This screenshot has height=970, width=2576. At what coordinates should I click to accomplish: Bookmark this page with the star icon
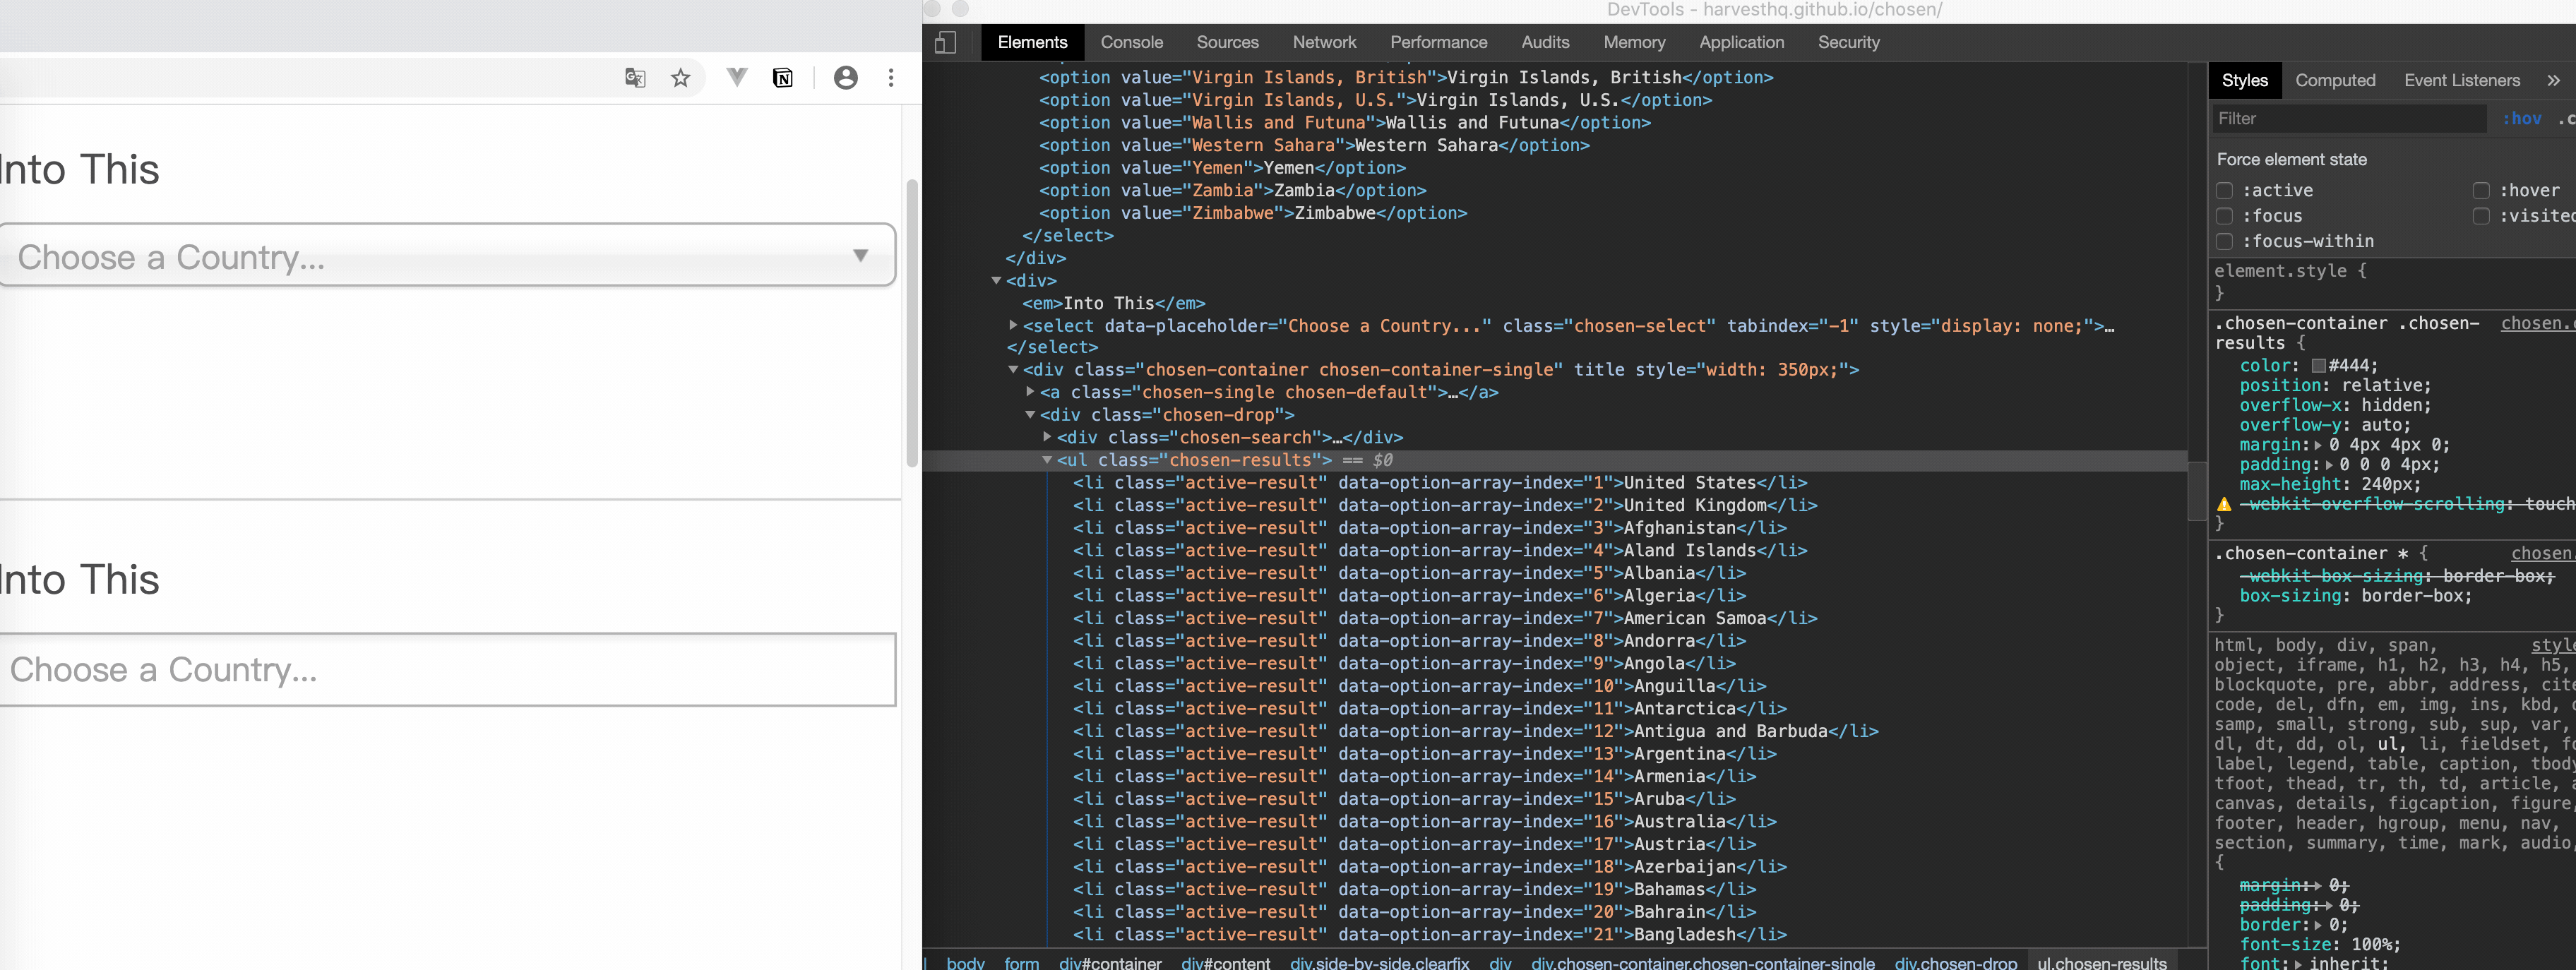click(x=681, y=78)
